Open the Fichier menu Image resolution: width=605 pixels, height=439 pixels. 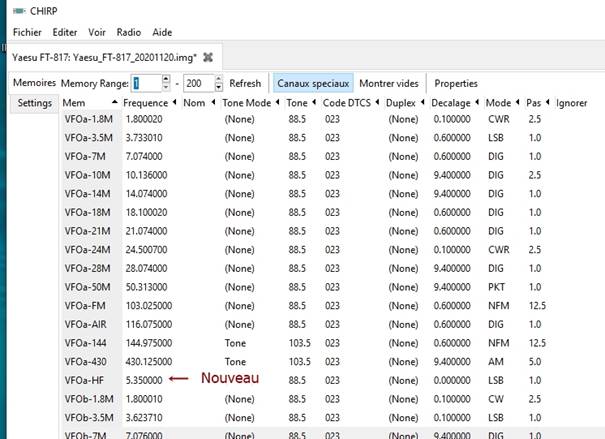[x=27, y=32]
